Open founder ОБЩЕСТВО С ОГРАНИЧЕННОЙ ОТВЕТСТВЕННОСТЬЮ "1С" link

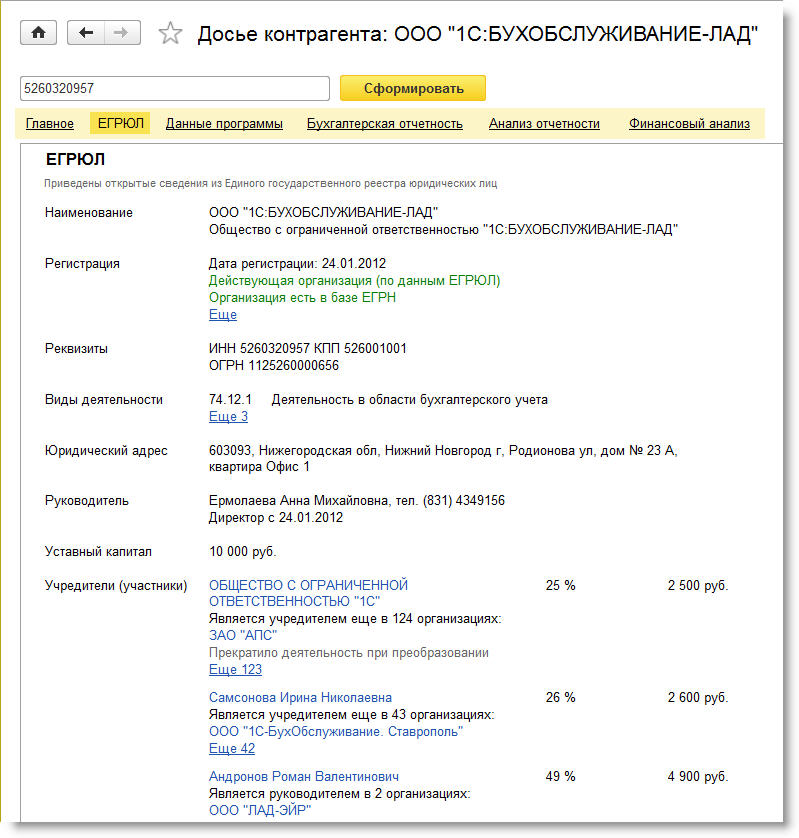[308, 593]
